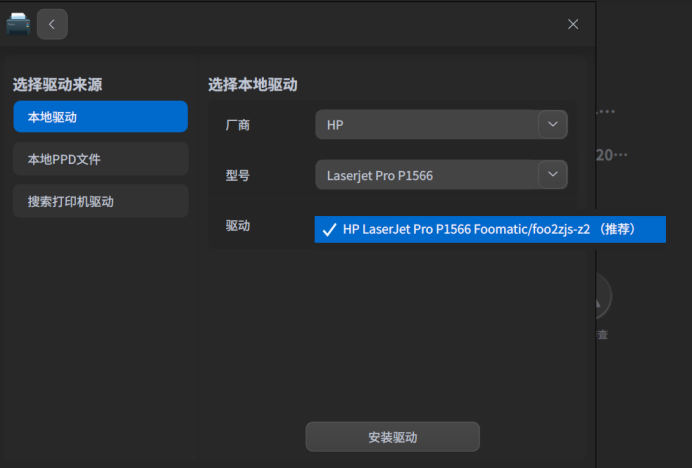Click the checkmark beside the recommended driver

(328, 230)
